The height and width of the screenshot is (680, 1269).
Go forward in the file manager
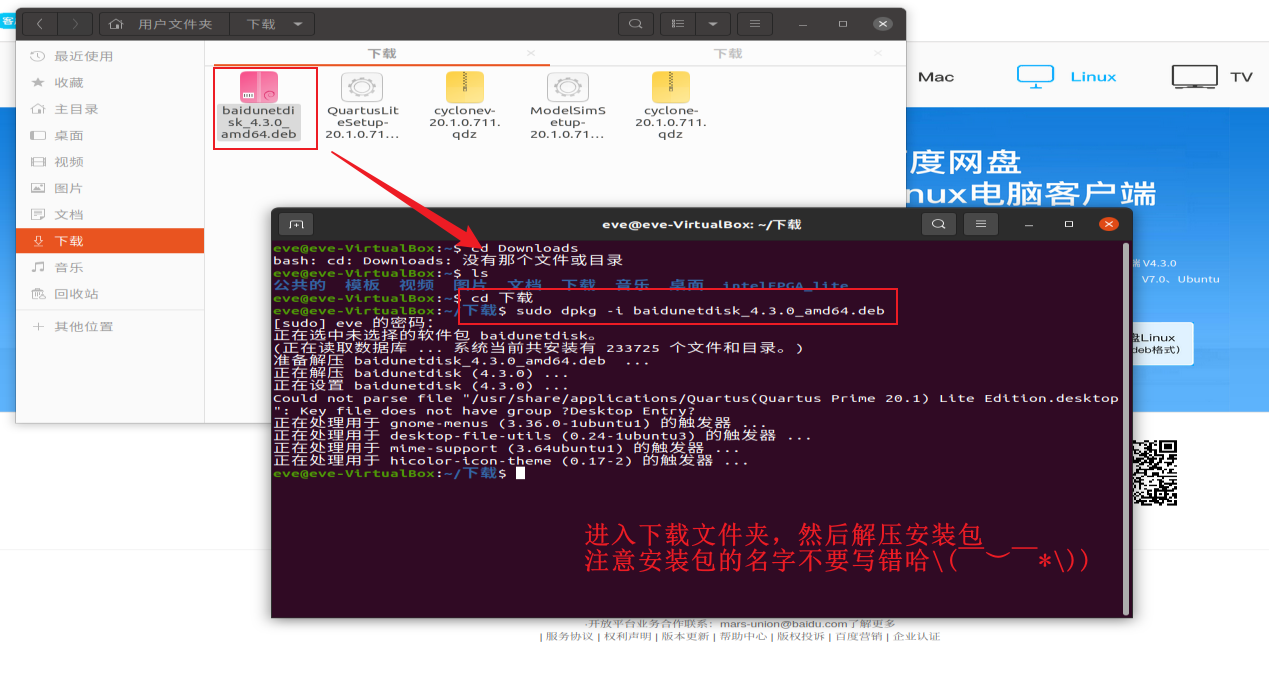pos(76,24)
